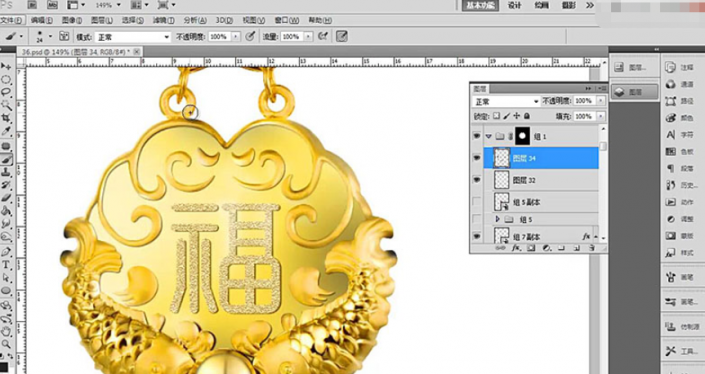The width and height of the screenshot is (705, 374).
Task: Show the 组 5 副本 layer
Action: click(x=477, y=202)
